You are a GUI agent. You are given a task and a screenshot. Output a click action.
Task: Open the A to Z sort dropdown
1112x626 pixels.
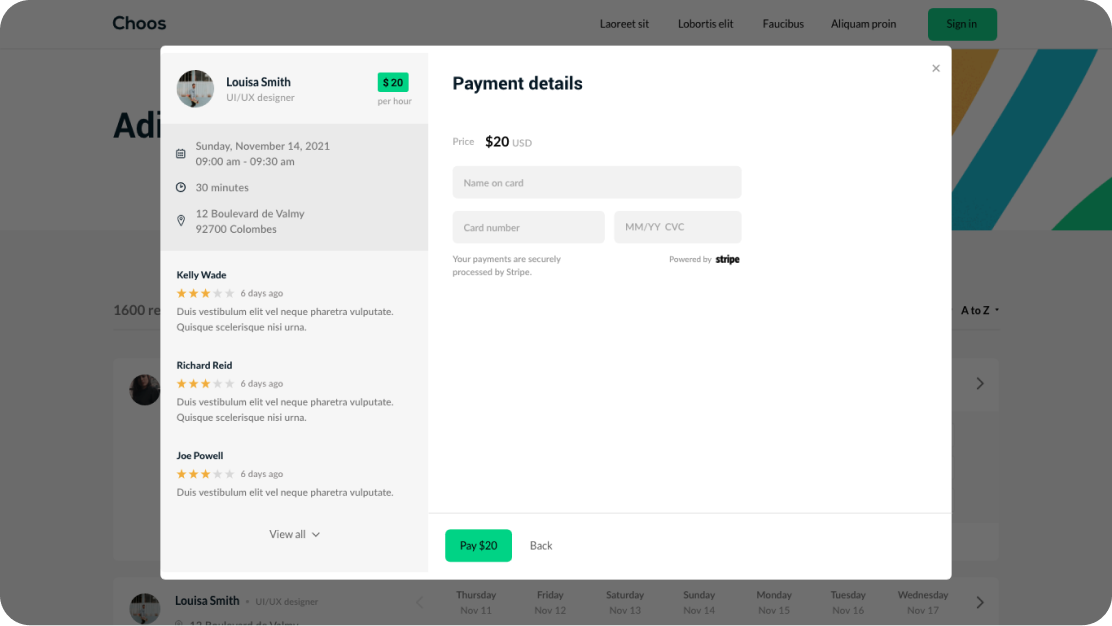(x=979, y=310)
